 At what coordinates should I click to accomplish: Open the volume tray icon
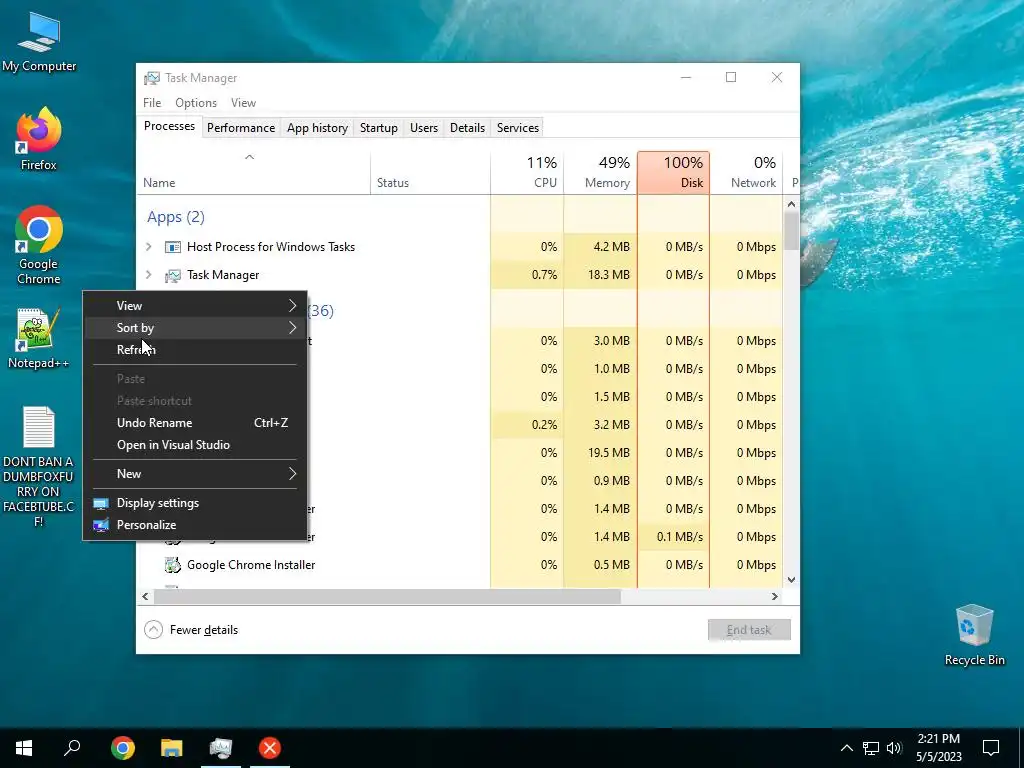click(894, 748)
